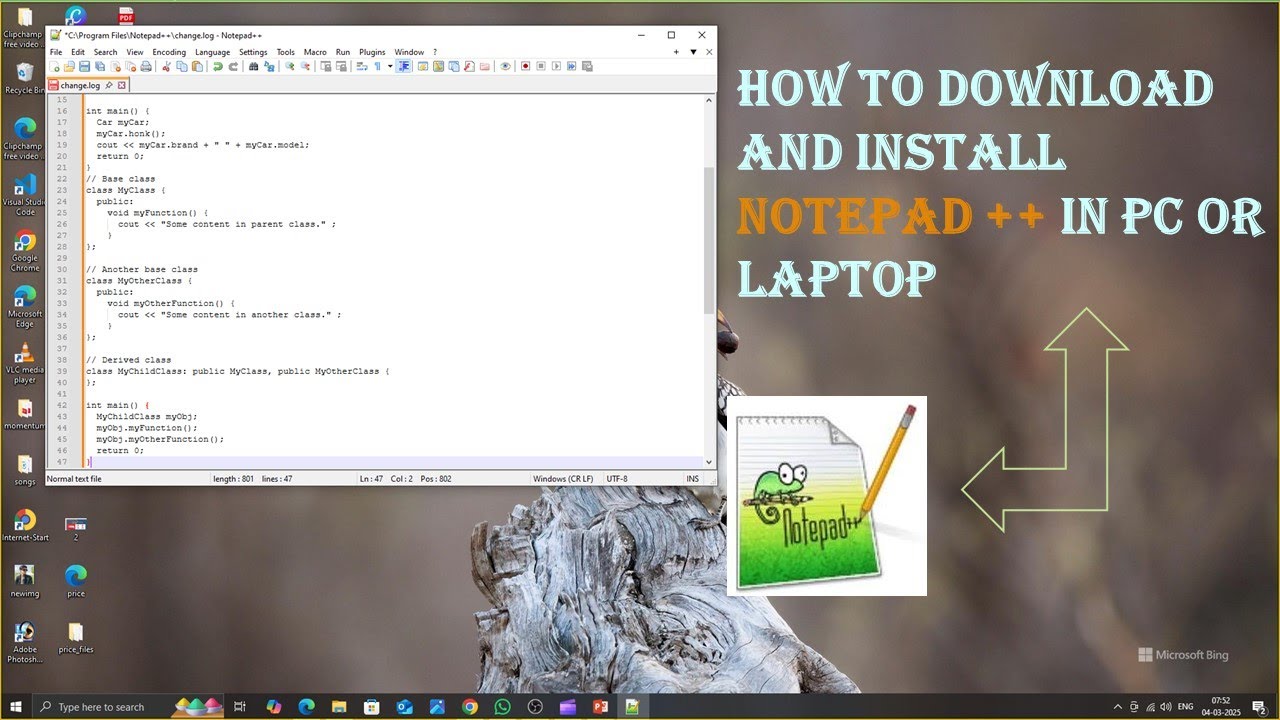
Task: Click the Open file toolbar icon
Action: point(69,66)
